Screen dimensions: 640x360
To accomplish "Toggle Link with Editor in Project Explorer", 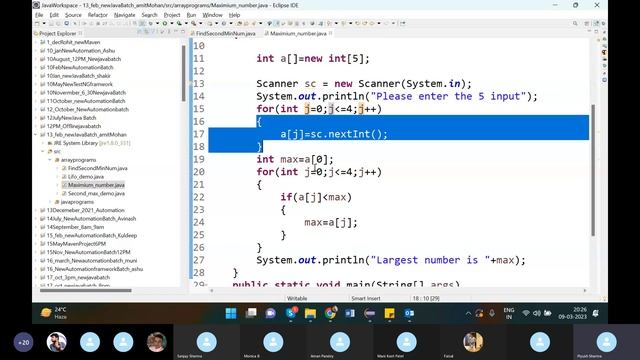I will point(147,32).
